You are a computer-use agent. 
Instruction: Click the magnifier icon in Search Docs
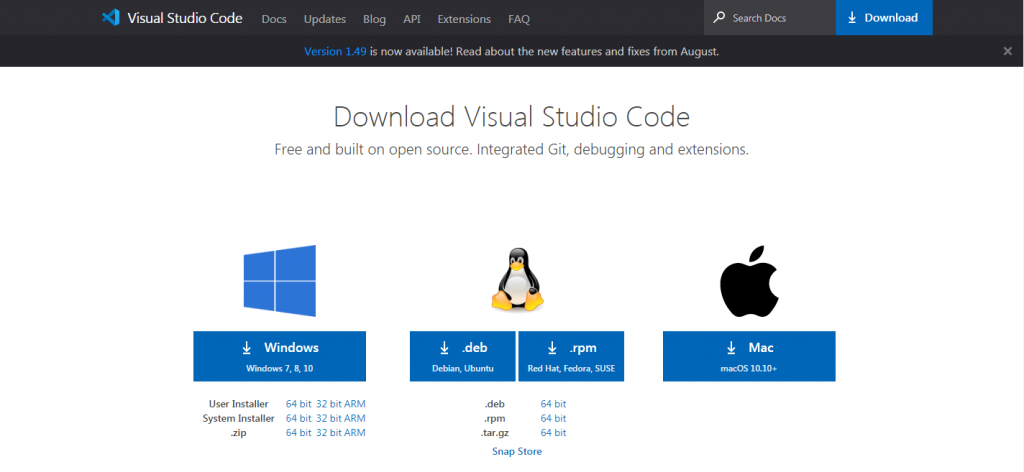point(719,18)
